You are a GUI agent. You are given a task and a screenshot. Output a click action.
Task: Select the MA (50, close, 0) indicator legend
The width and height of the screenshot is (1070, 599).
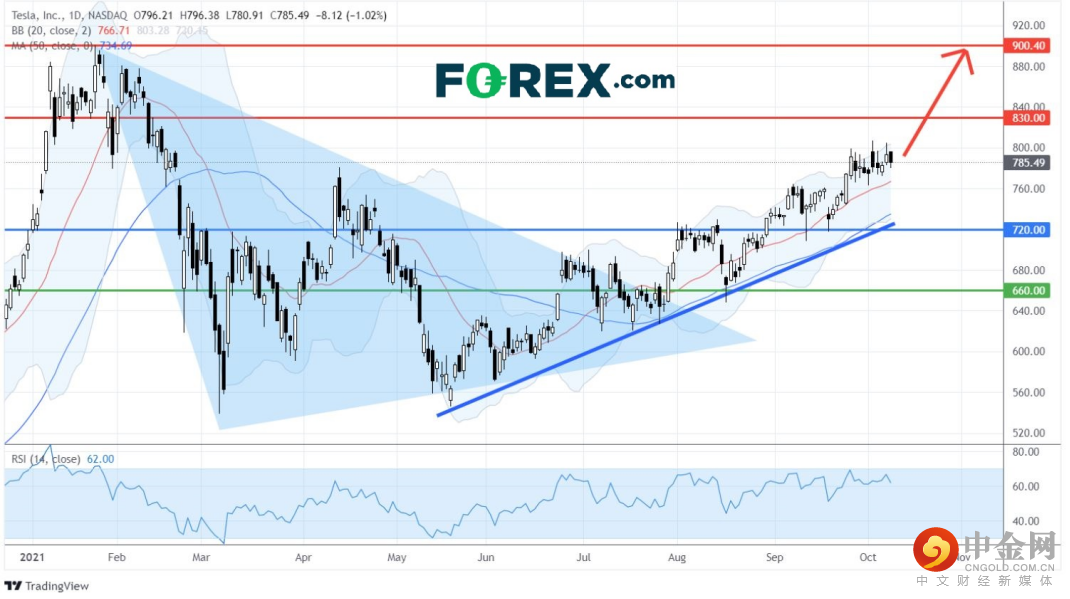coord(53,46)
